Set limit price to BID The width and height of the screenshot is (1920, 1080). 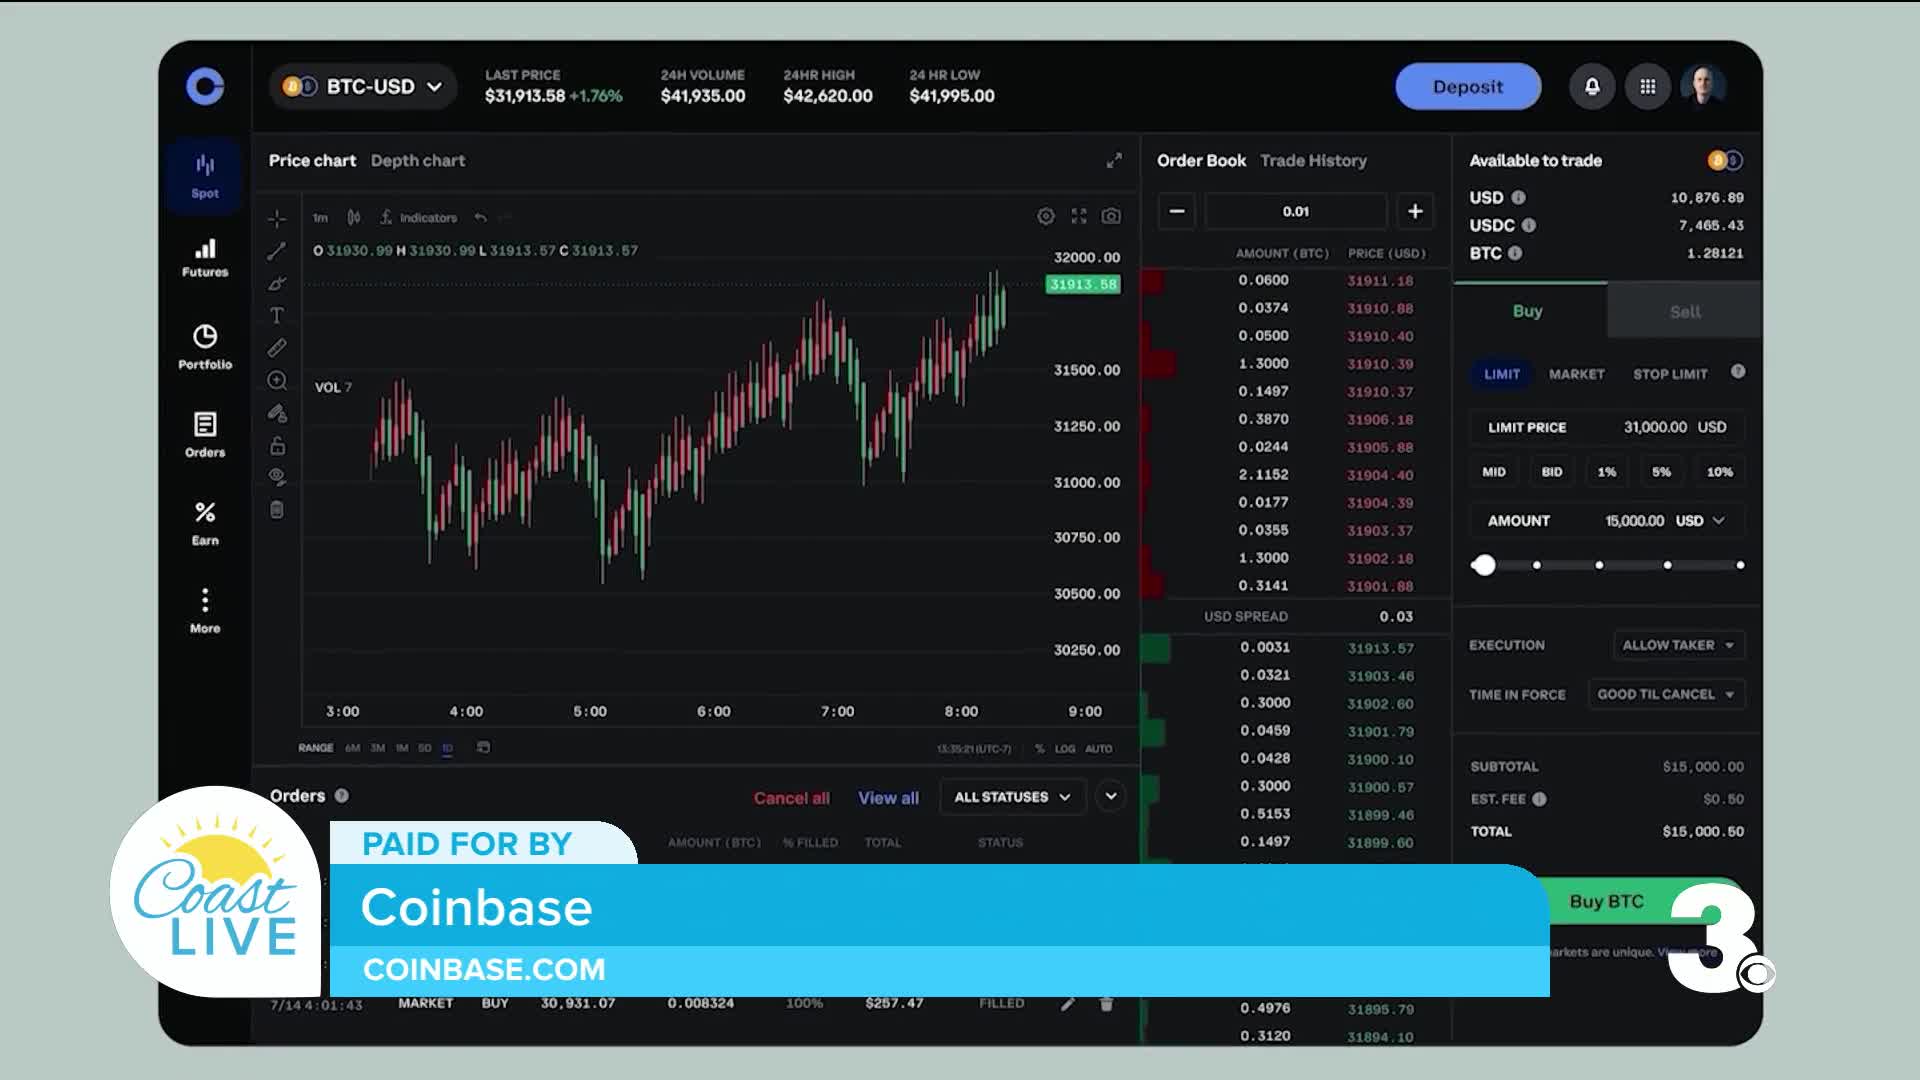pos(1552,472)
